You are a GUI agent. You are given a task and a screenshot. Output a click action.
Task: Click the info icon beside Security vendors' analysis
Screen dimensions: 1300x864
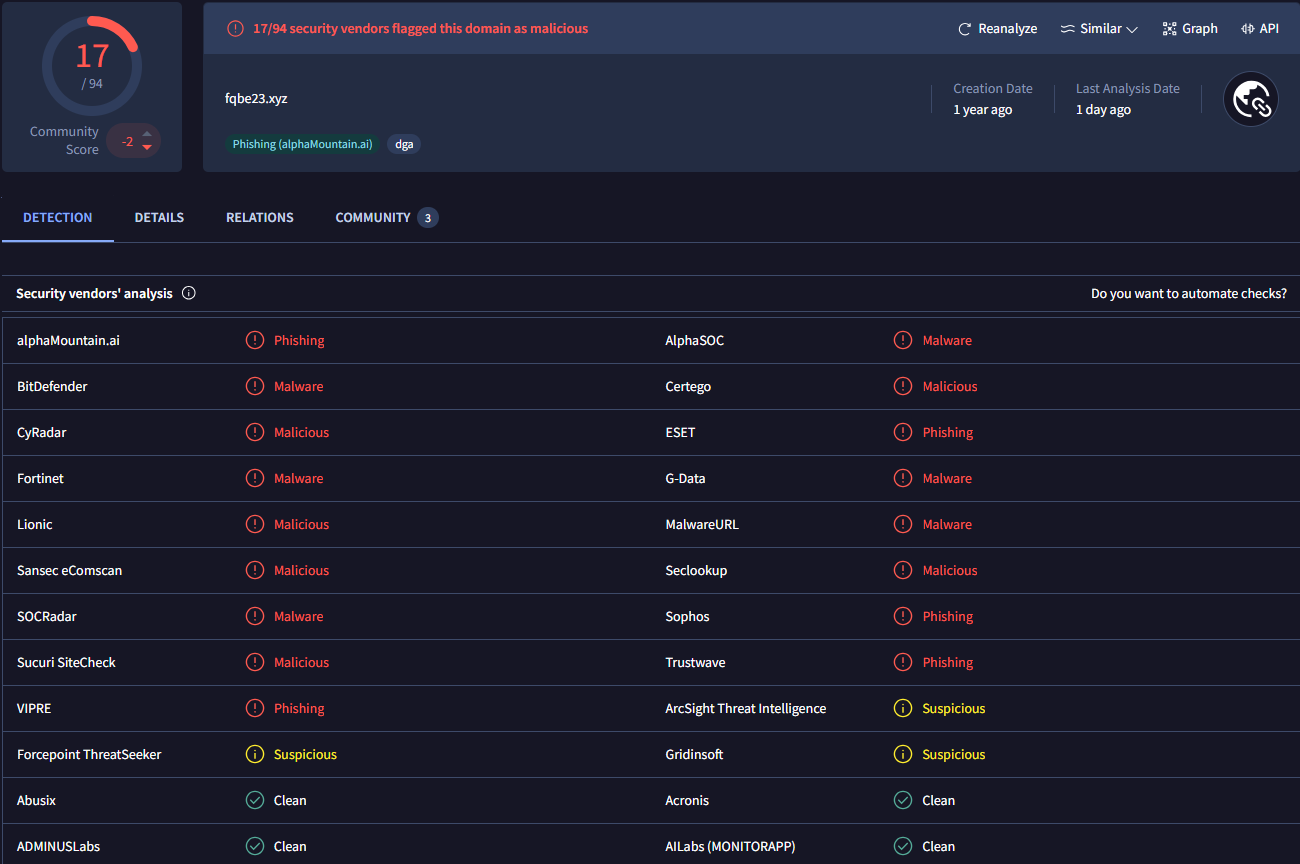pos(189,294)
